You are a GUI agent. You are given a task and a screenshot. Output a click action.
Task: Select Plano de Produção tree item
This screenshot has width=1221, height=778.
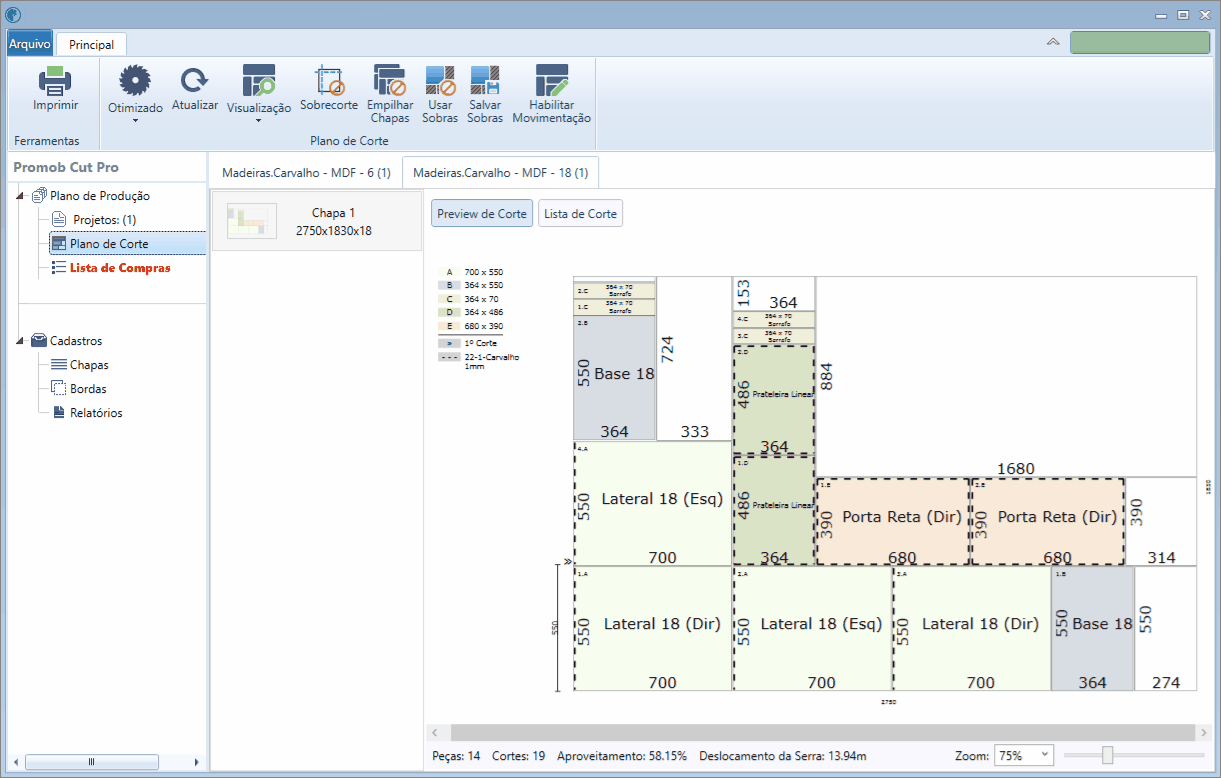(100, 196)
